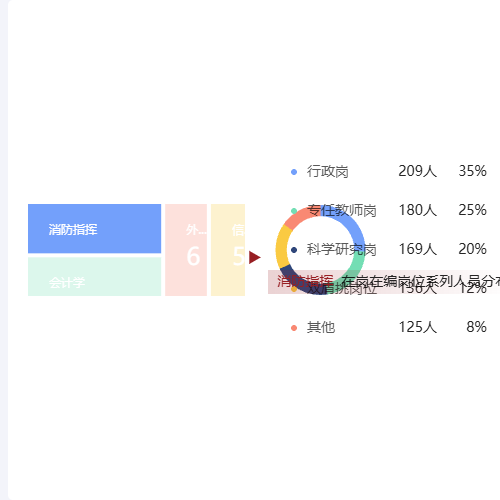Click the green segment of donut chart
Image resolution: width=500 pixels, height=500 pixels.
(x=354, y=269)
